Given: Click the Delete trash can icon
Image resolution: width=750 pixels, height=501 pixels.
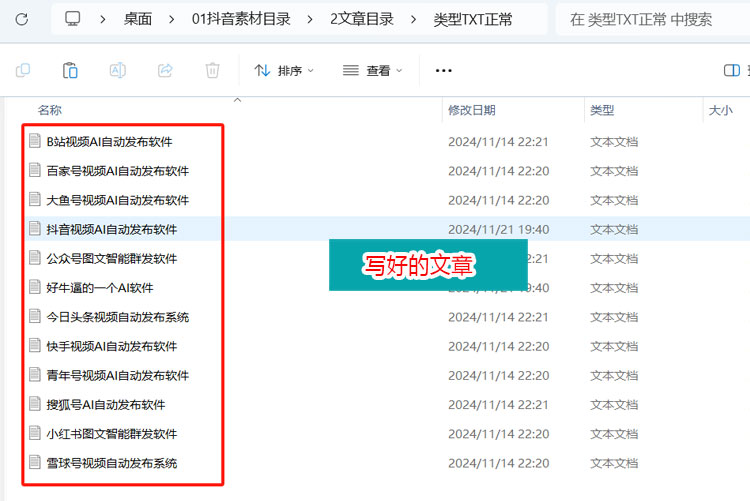Looking at the screenshot, I should click(212, 70).
